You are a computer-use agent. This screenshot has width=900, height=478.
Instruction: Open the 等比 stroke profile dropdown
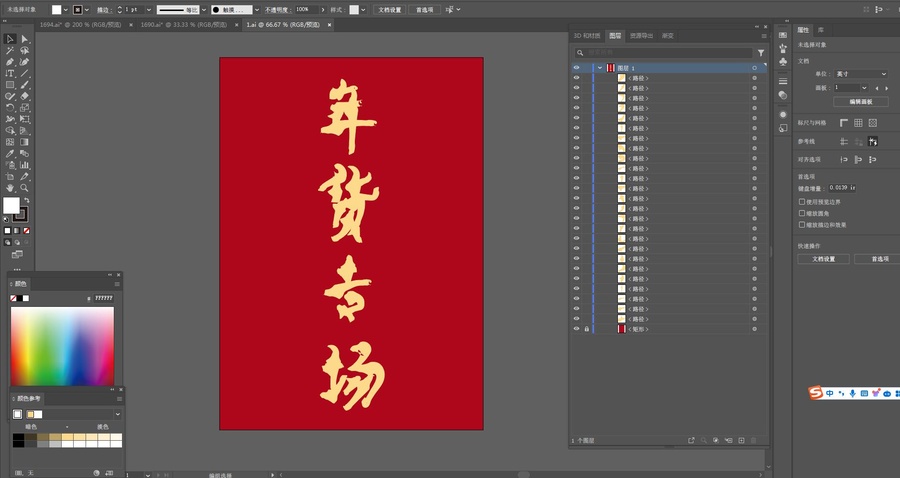(204, 10)
